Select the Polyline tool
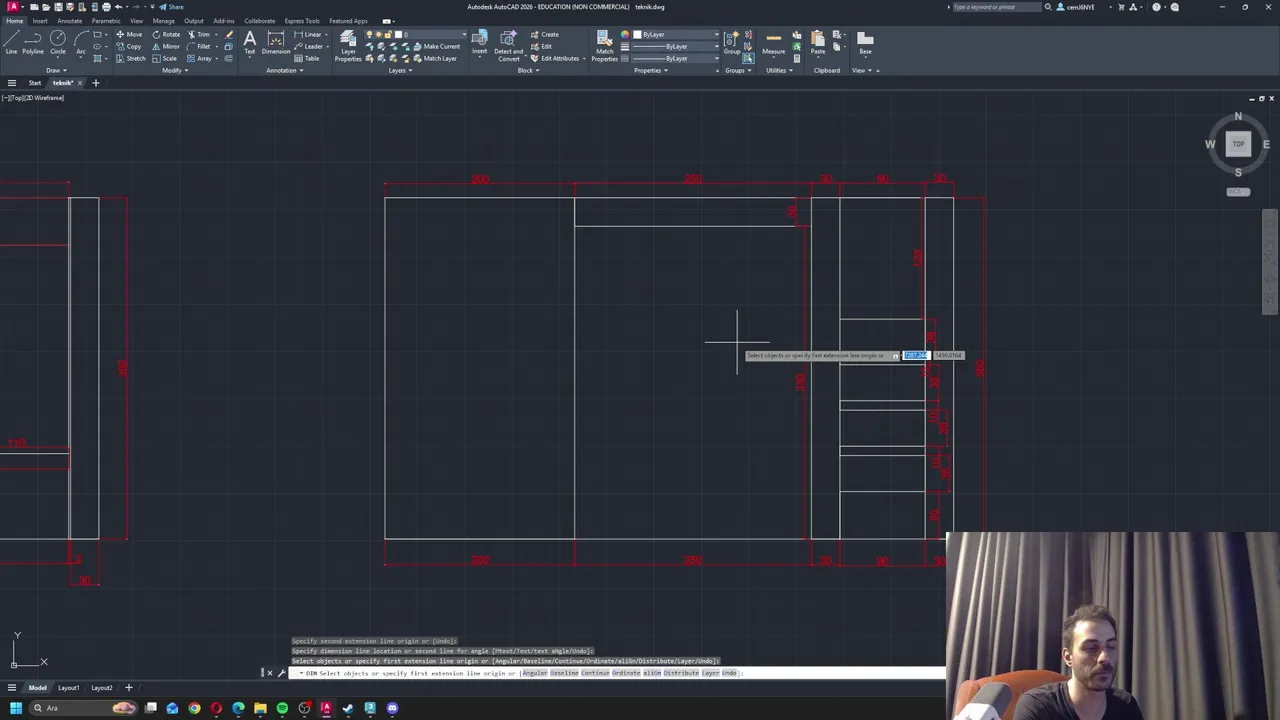 [33, 42]
